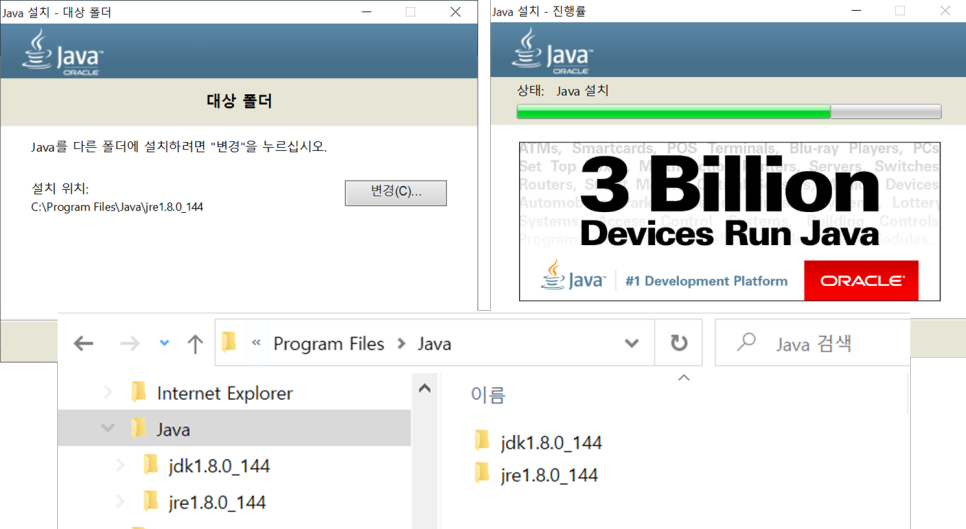
Task: Click Internet Explorer folder icon in tree
Action: click(139, 390)
